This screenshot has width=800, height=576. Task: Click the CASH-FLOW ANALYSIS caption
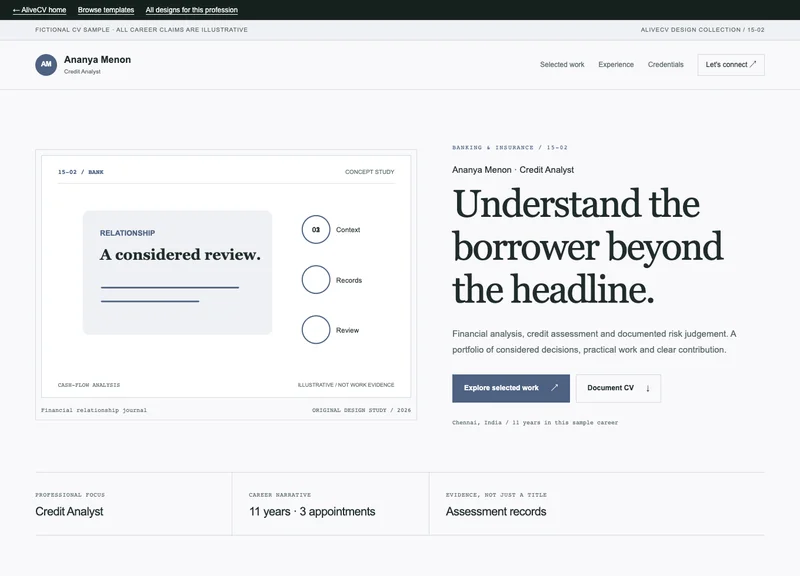tap(89, 385)
